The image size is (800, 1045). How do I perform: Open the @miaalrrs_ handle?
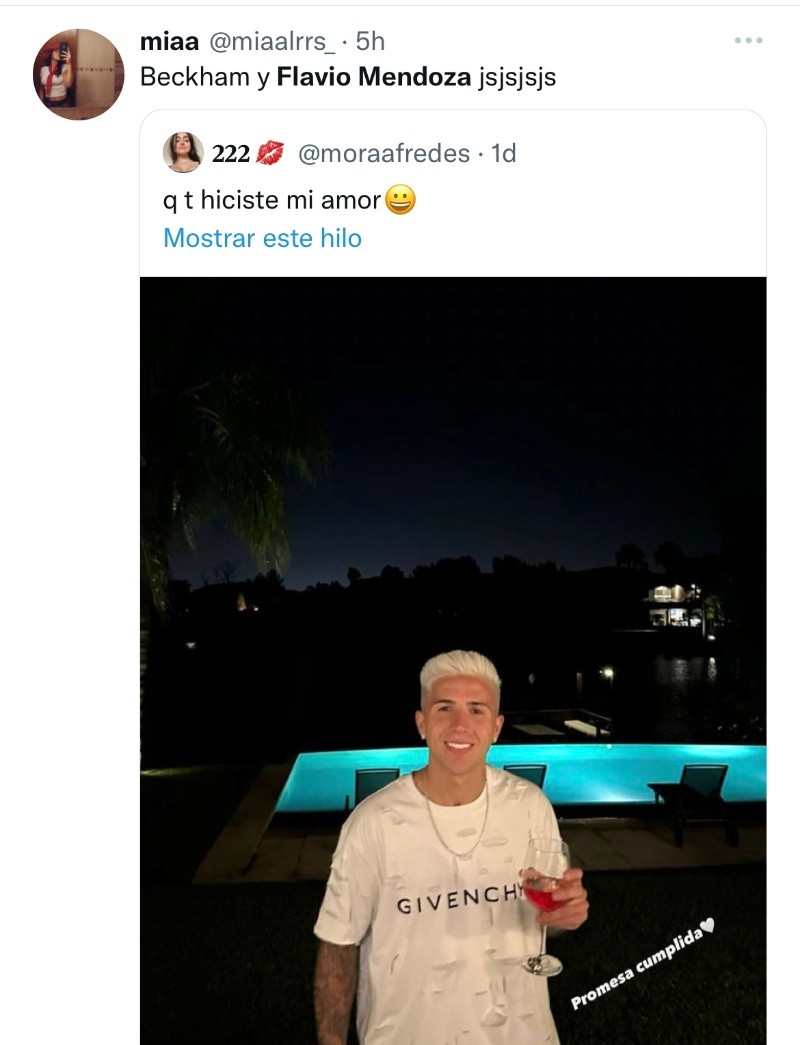(270, 41)
